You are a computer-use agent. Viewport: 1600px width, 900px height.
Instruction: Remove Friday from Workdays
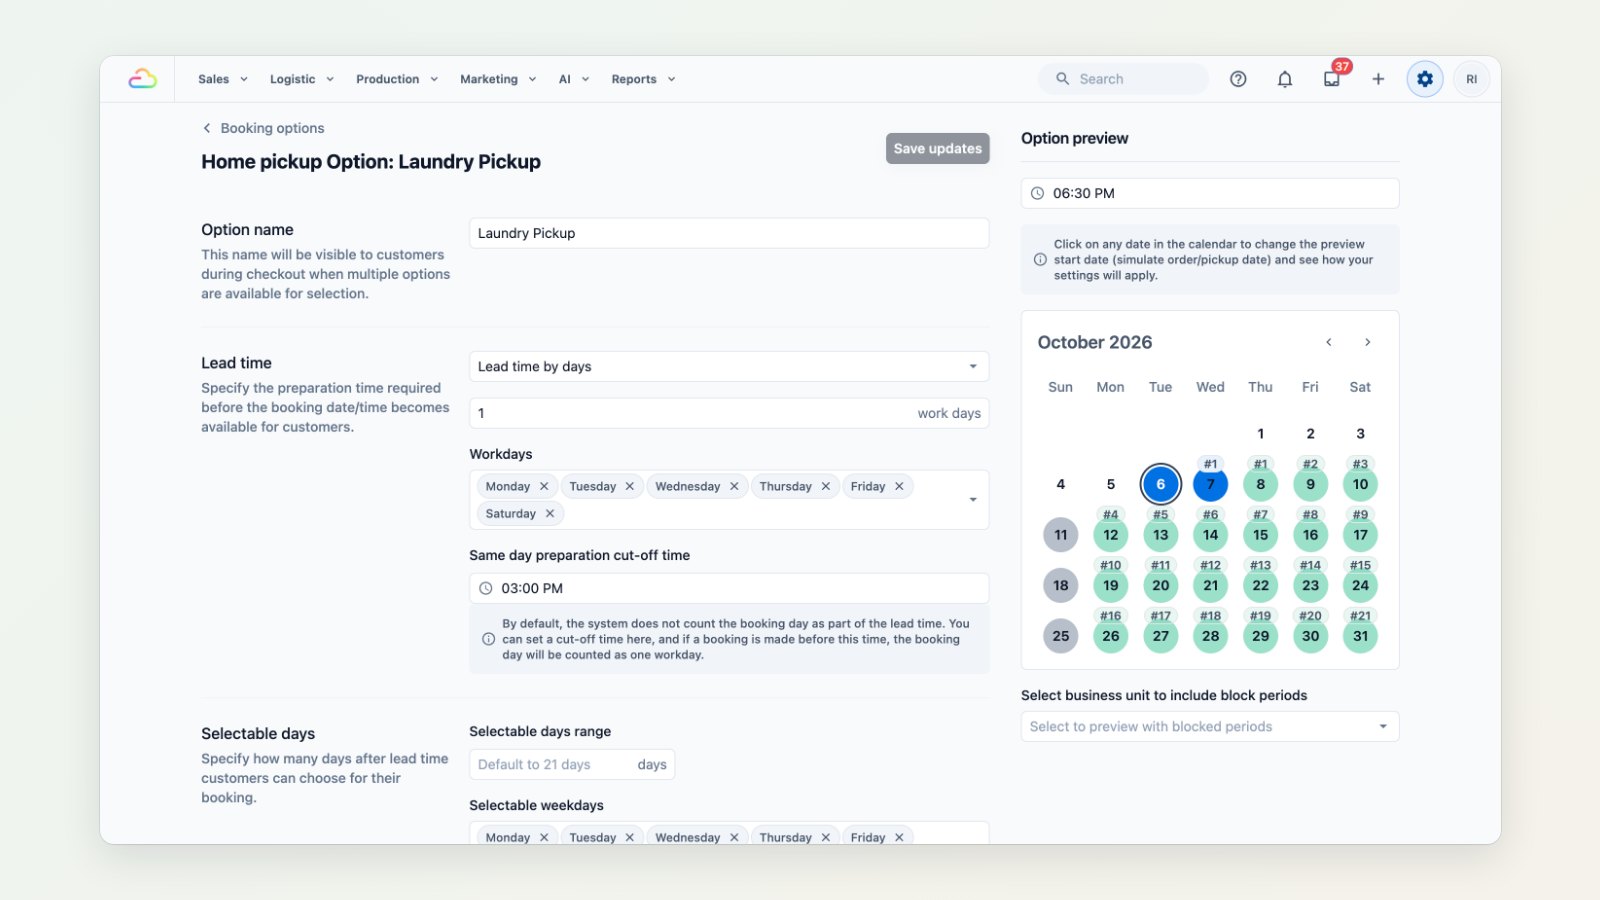tap(899, 486)
